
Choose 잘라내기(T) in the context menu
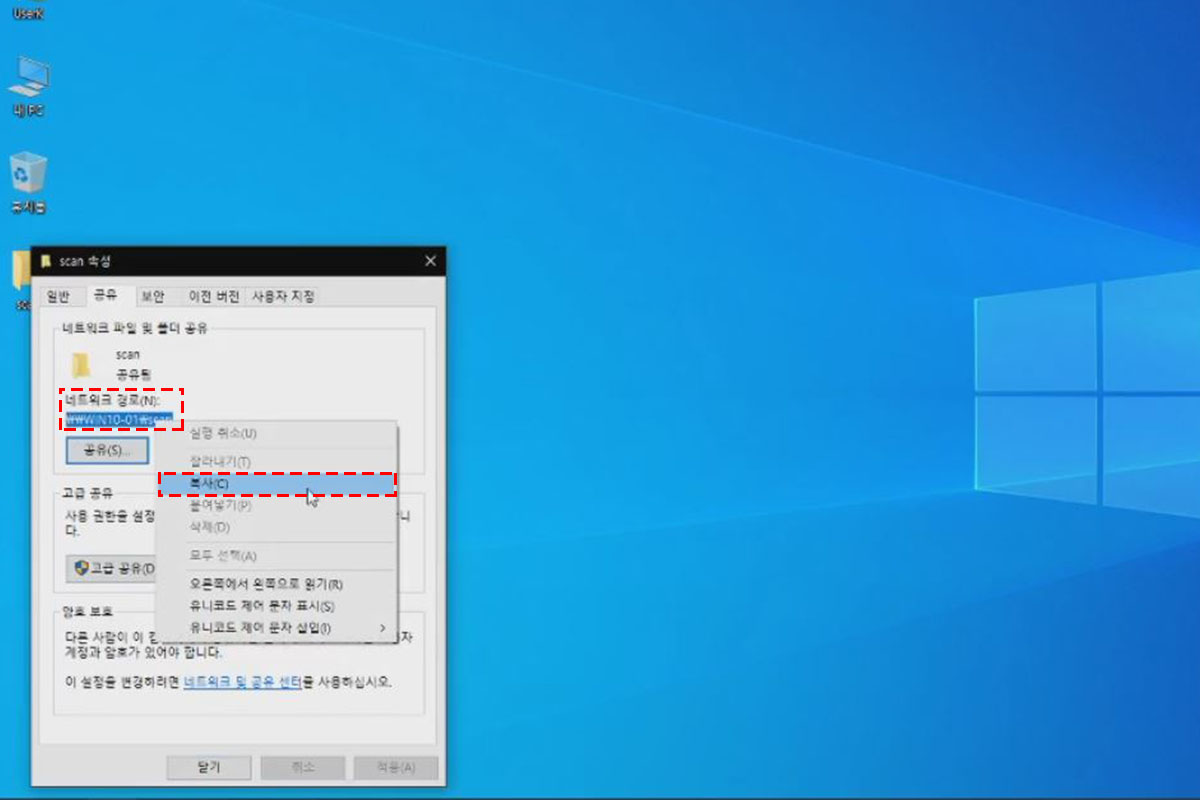(x=278, y=461)
